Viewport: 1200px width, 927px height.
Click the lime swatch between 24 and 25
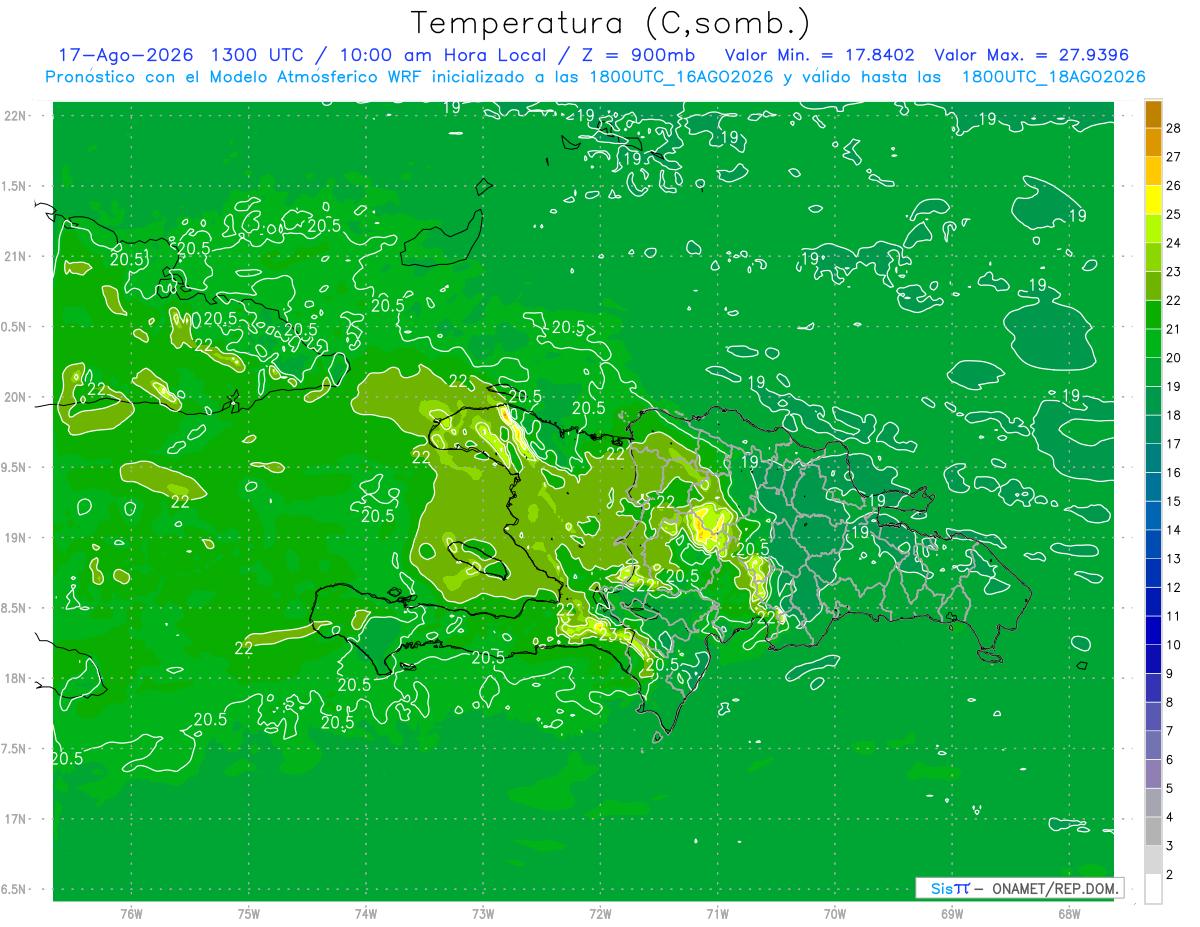[x=1153, y=229]
